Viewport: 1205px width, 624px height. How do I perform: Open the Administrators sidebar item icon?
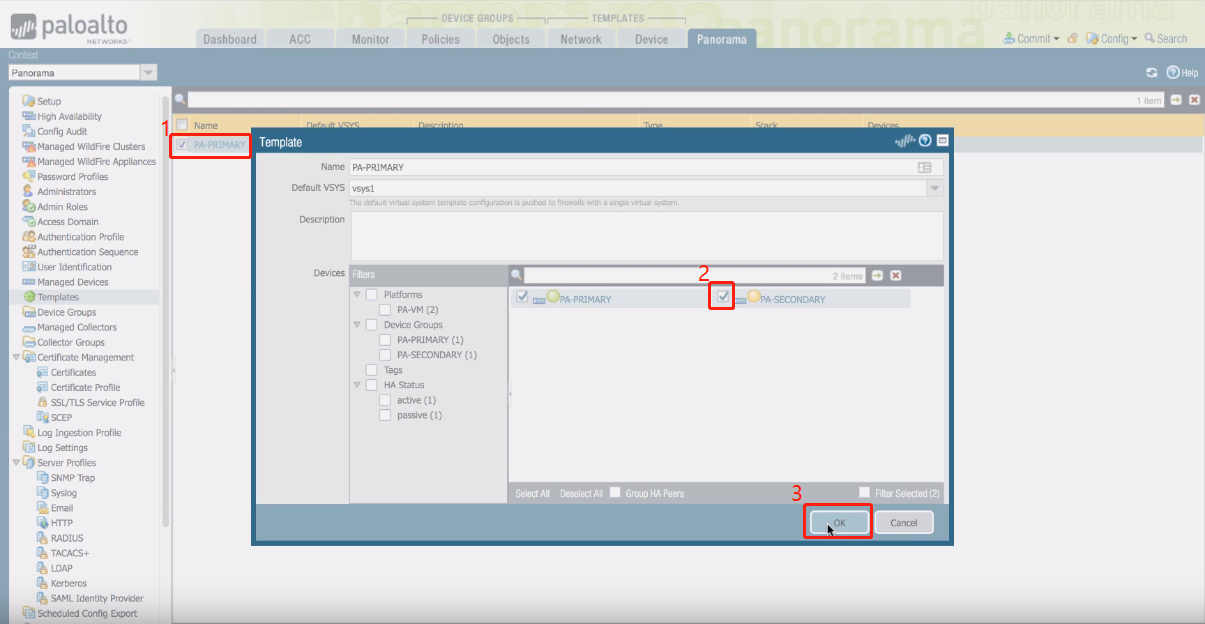coord(28,191)
